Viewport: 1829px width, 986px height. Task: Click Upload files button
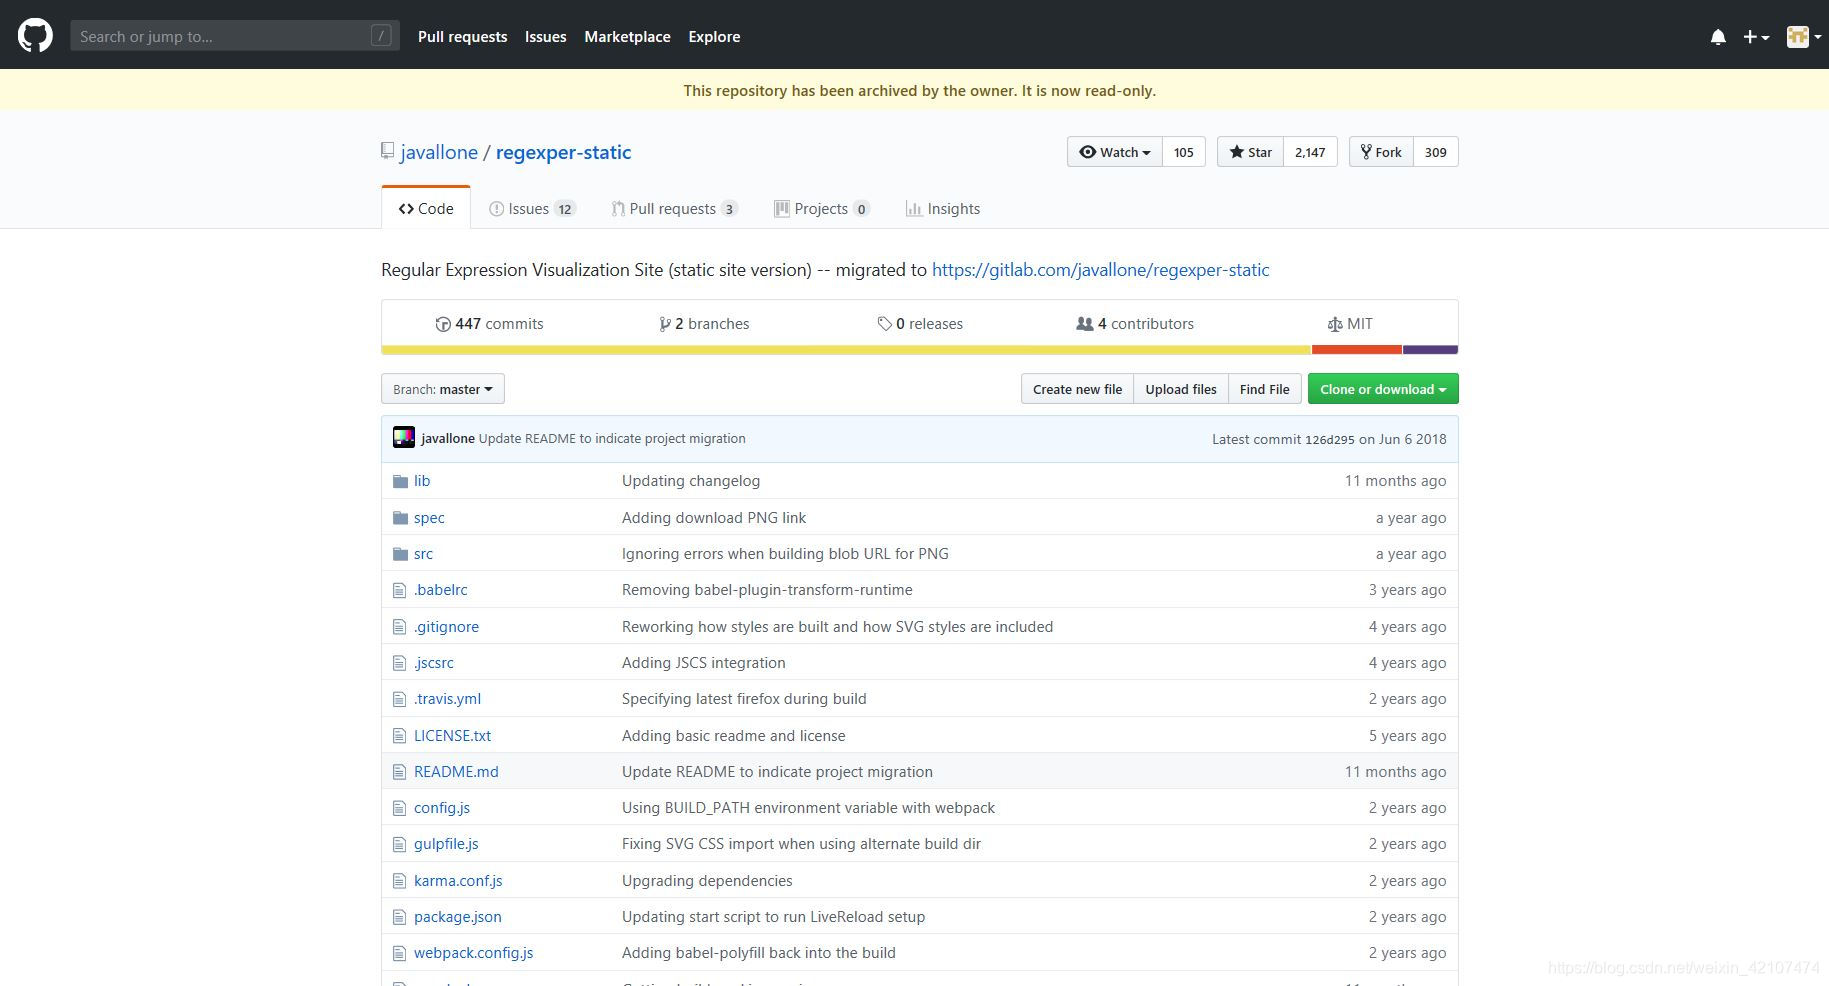[1181, 389]
